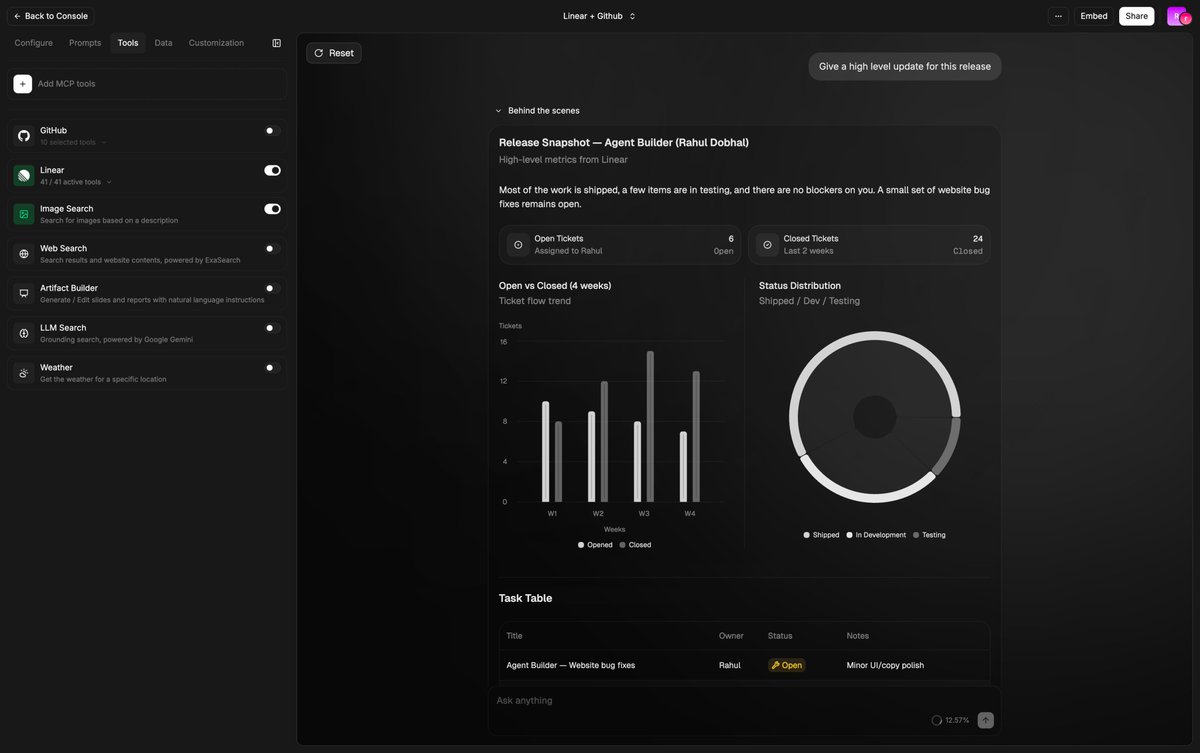Click the Owner column header

[731, 636]
